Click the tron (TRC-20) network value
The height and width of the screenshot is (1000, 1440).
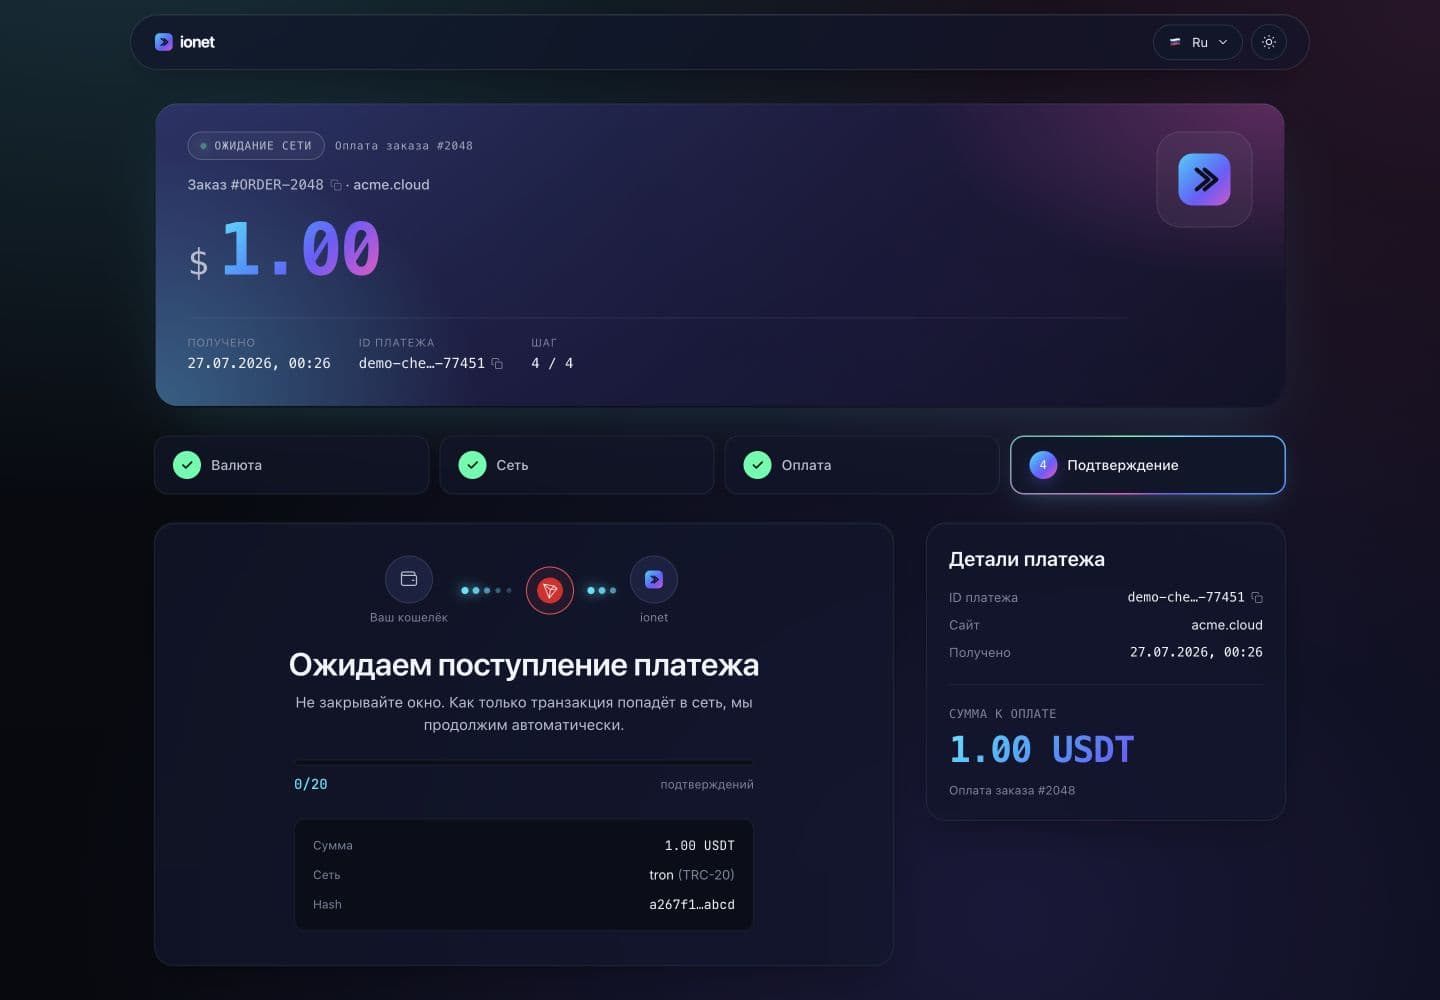[x=692, y=875]
